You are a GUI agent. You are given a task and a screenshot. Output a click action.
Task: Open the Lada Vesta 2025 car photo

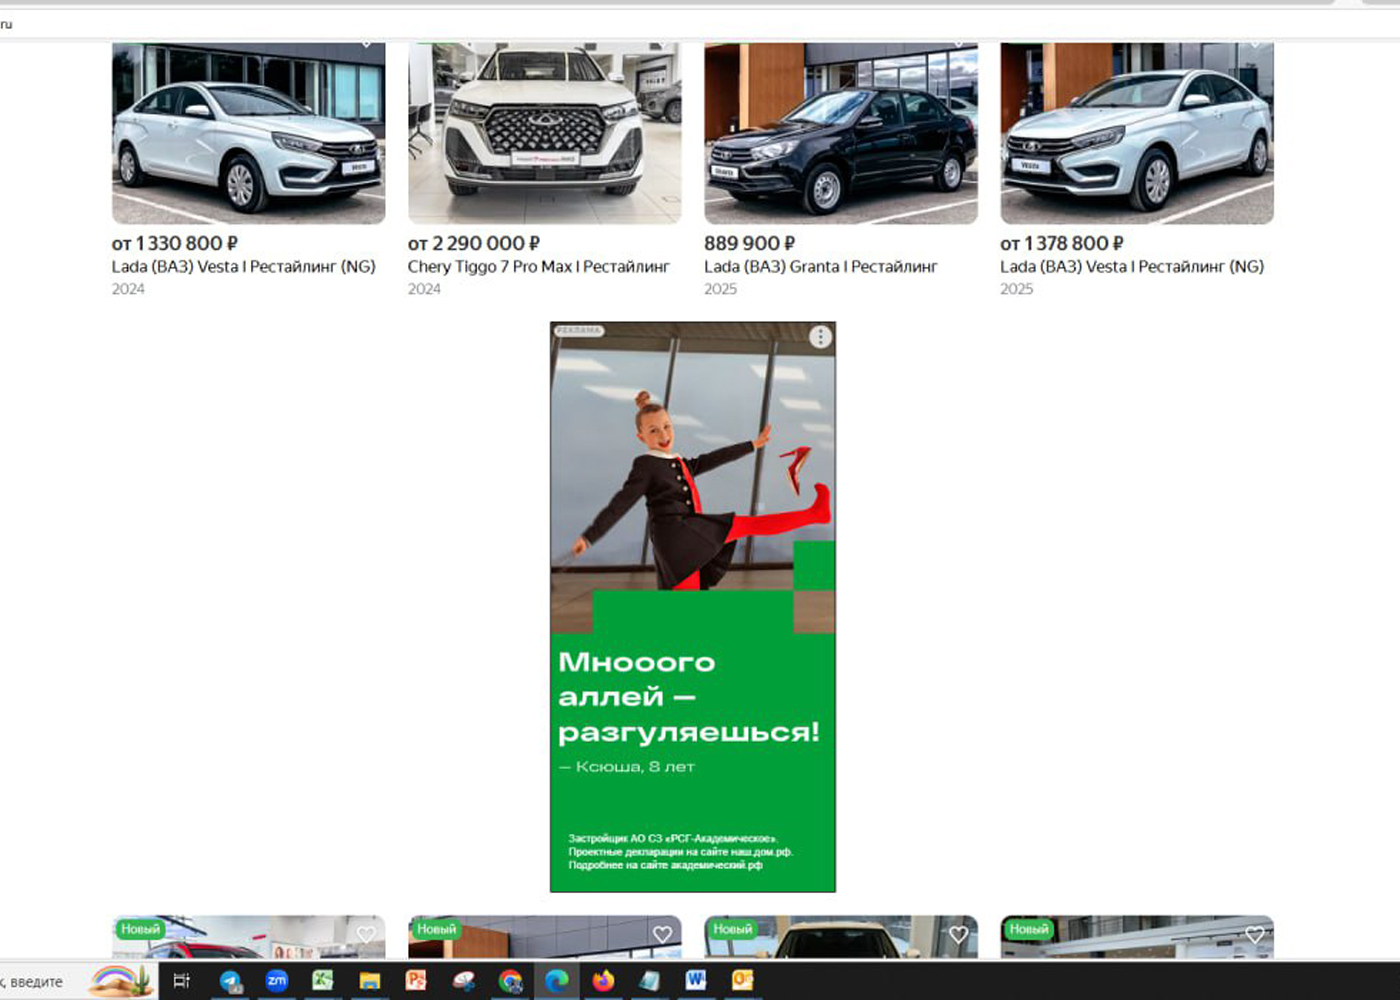point(1136,133)
